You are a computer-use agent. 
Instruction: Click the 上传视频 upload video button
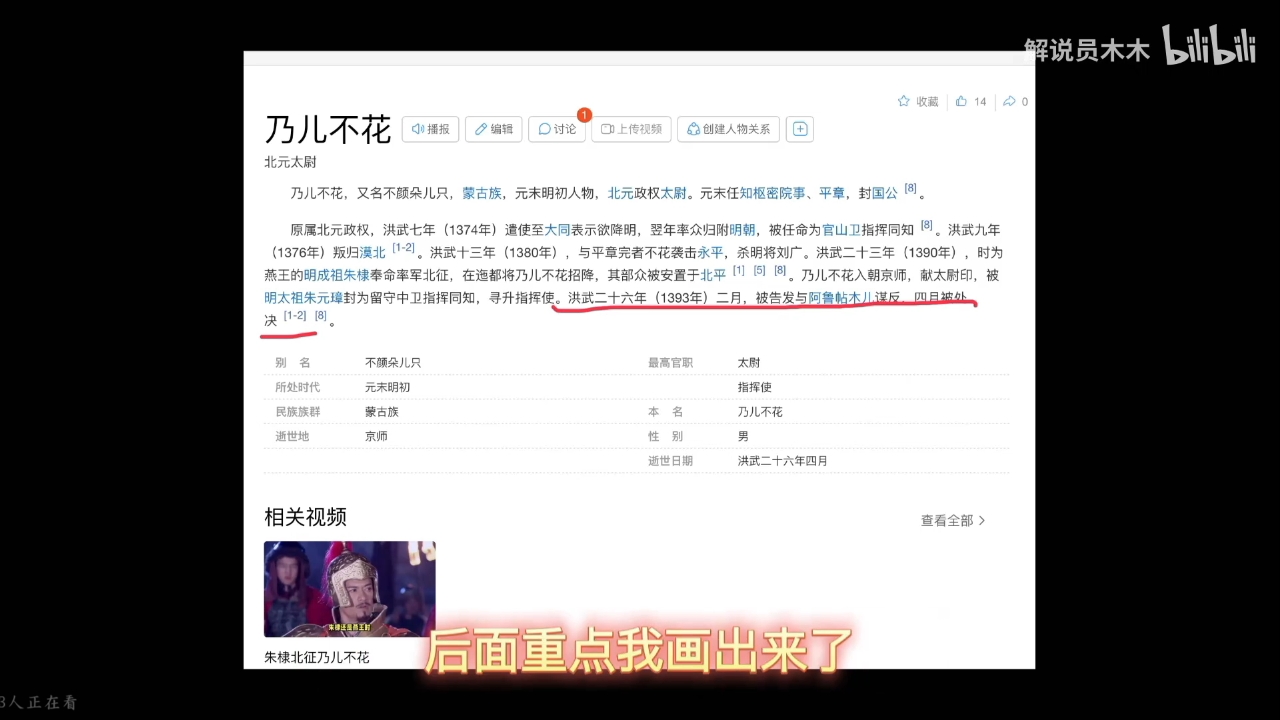click(x=631, y=129)
